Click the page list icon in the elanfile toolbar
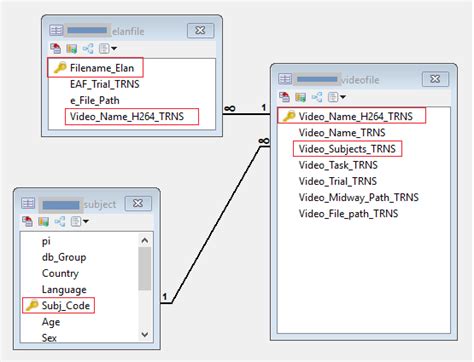The image size is (474, 362). (104, 49)
